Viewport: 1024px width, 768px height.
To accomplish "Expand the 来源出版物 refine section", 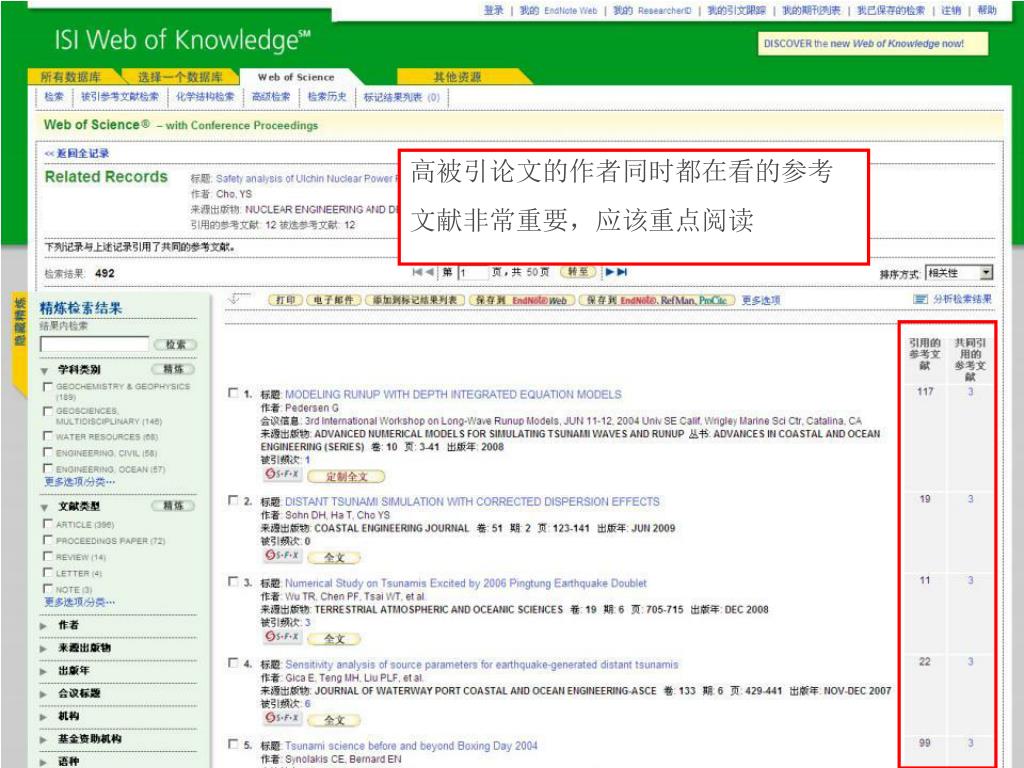I will point(44,648).
